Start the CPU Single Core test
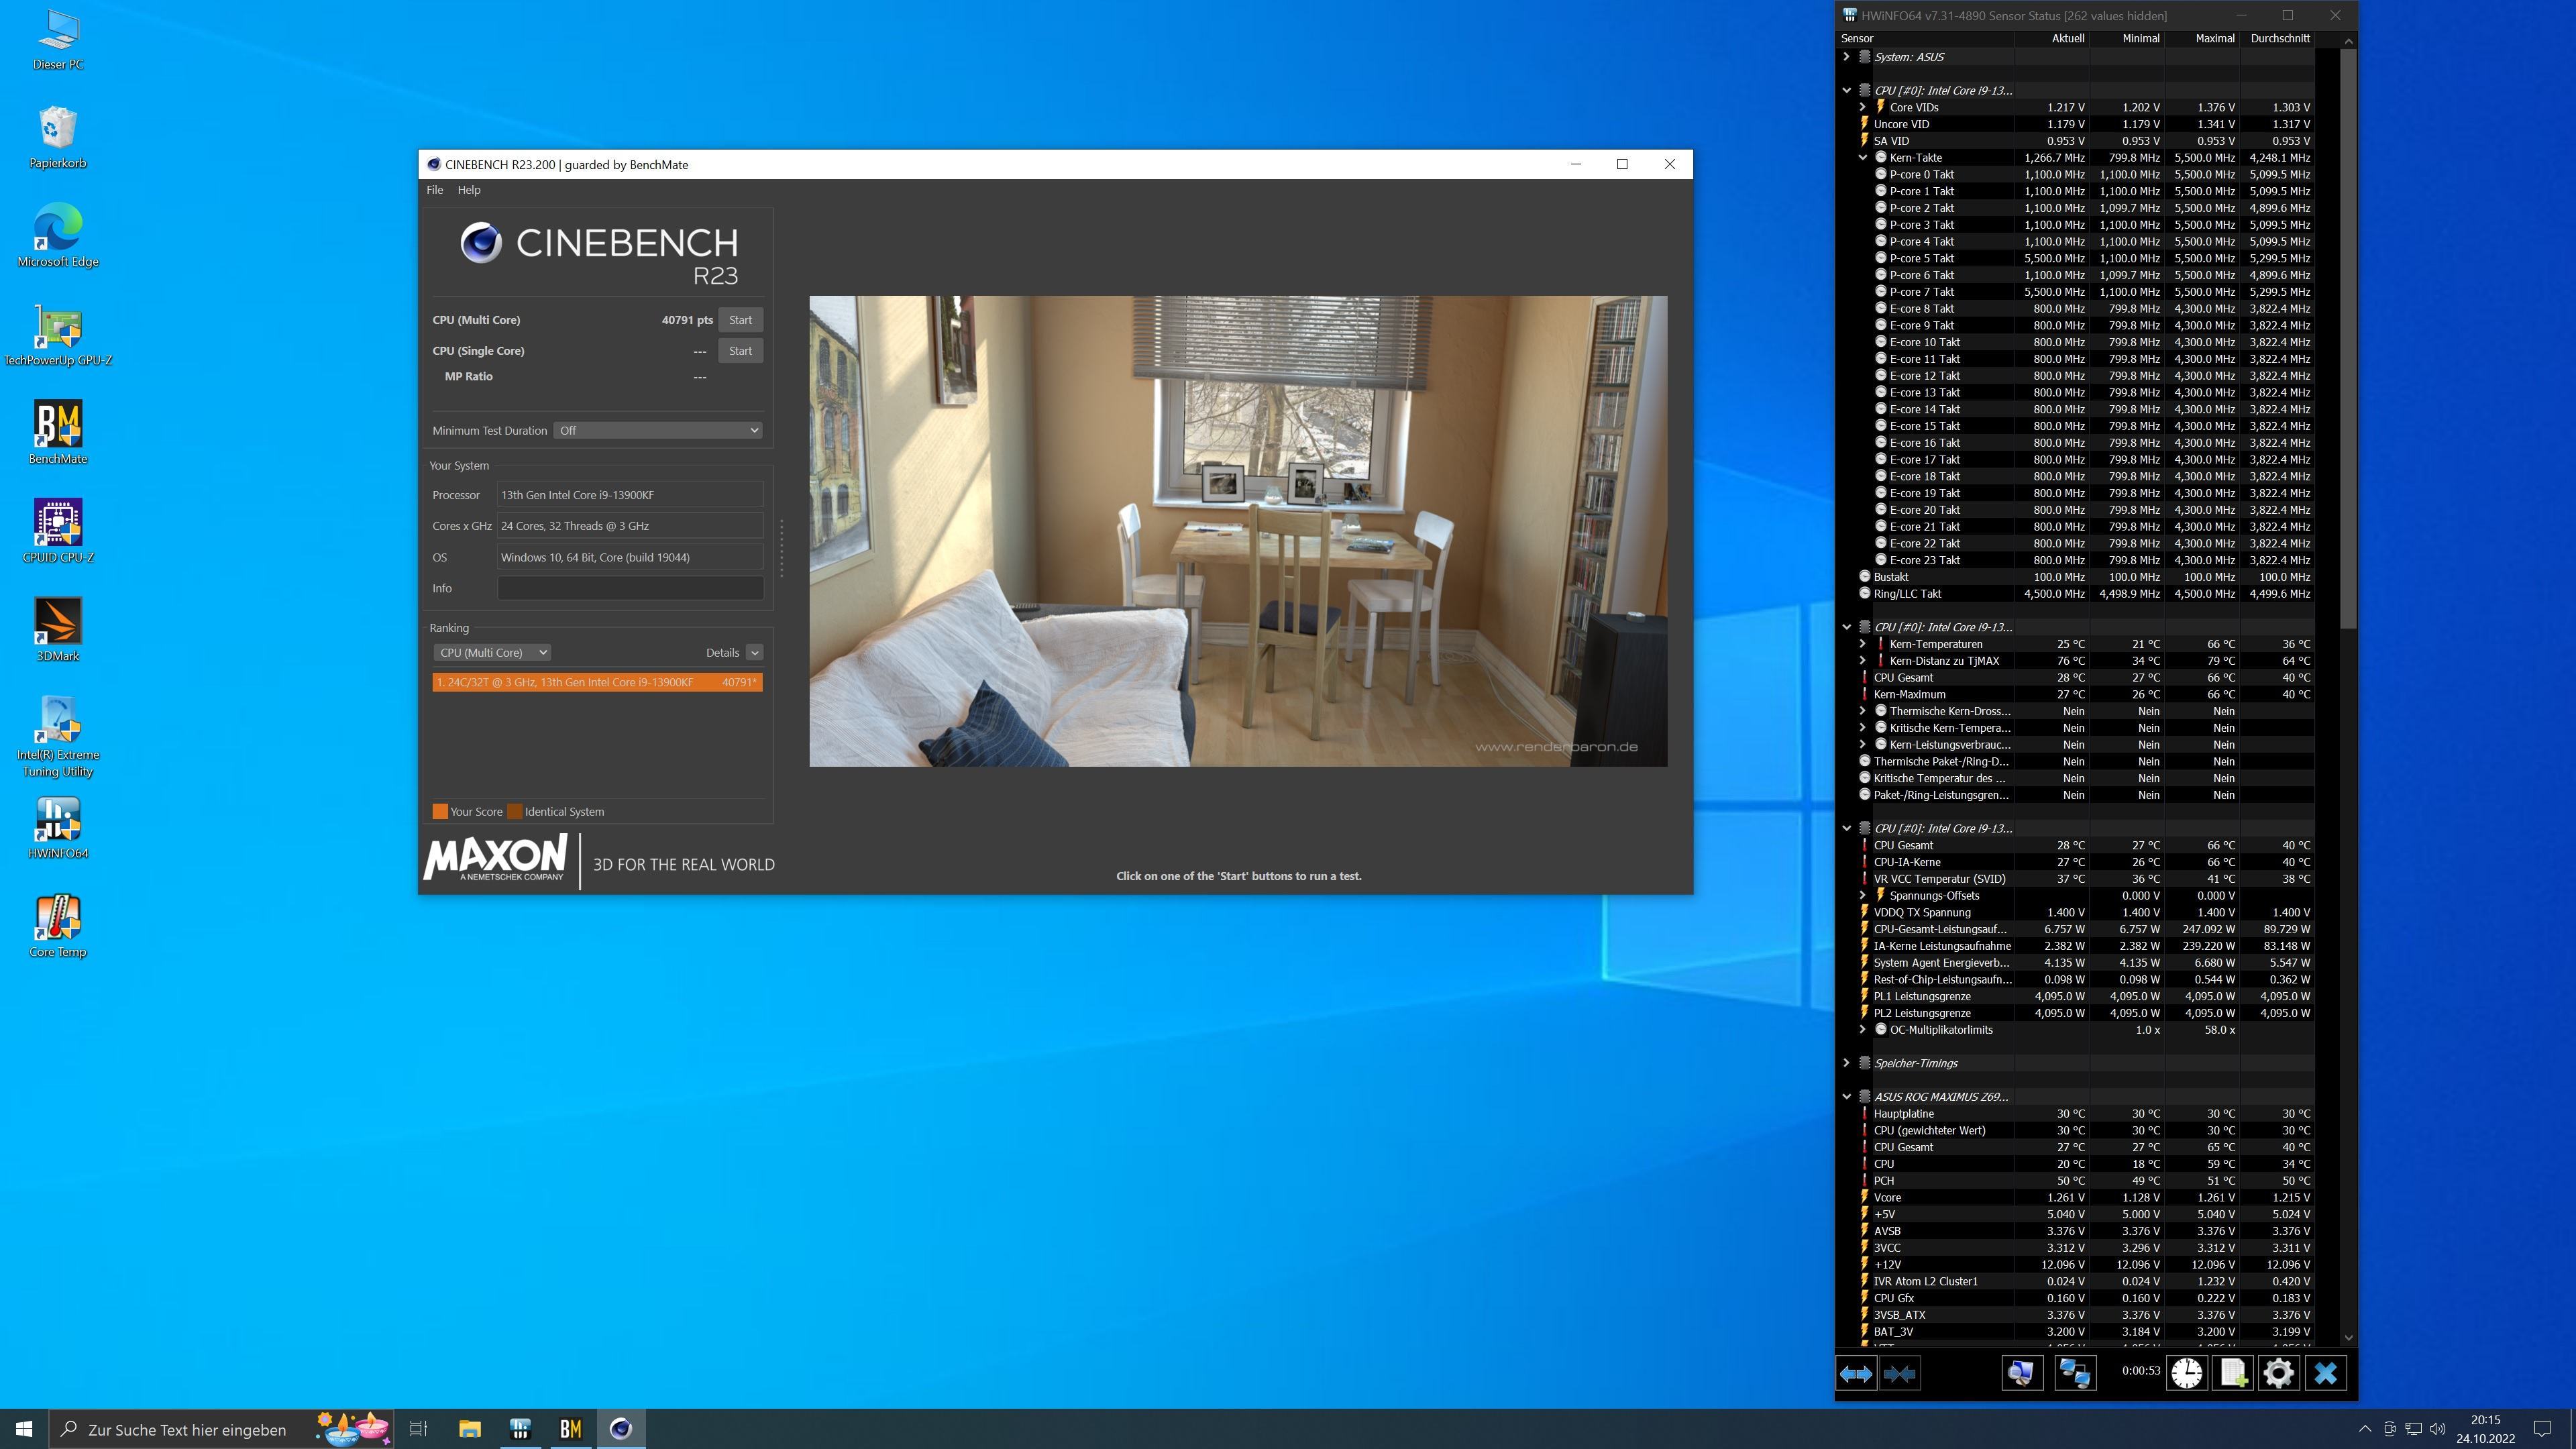This screenshot has width=2576, height=1449. coord(740,351)
